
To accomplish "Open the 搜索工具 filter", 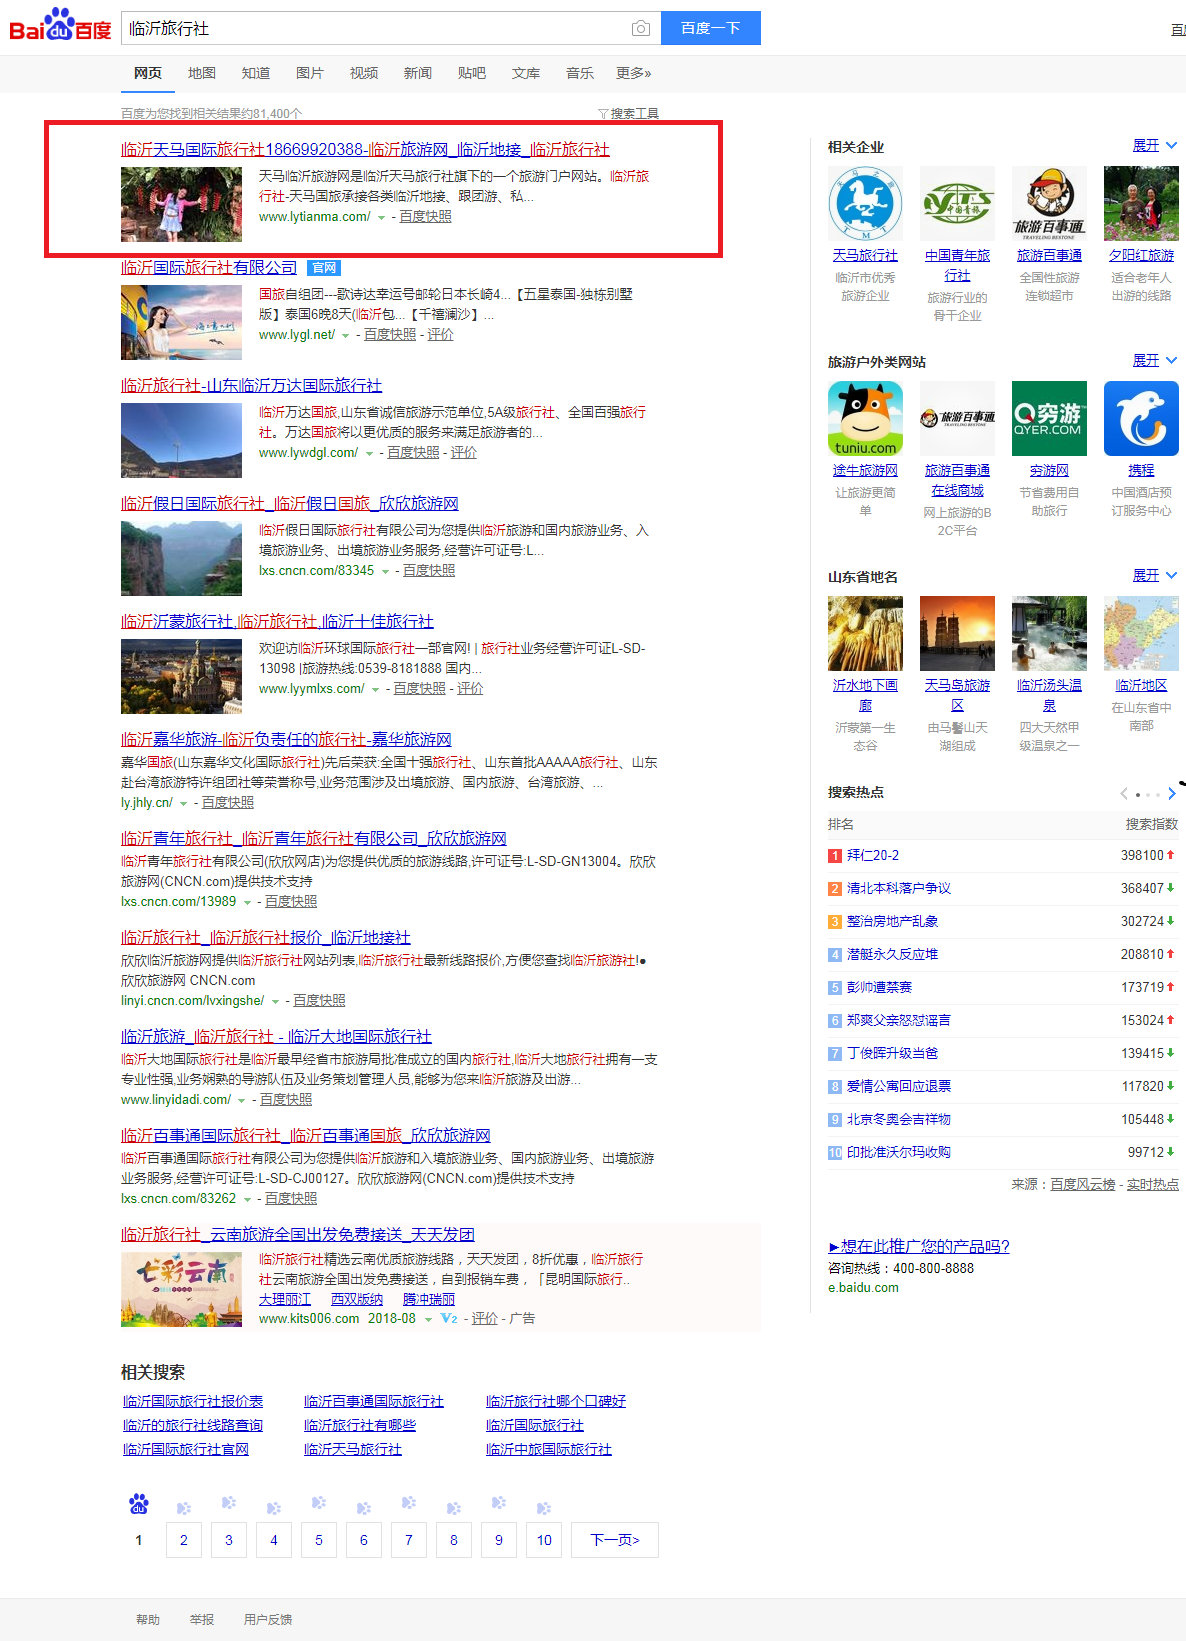I will pyautogui.click(x=628, y=114).
